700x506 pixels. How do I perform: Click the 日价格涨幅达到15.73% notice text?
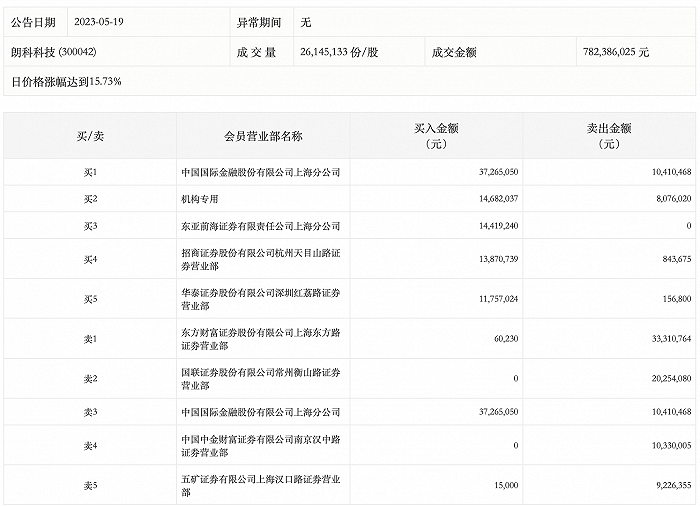click(66, 80)
